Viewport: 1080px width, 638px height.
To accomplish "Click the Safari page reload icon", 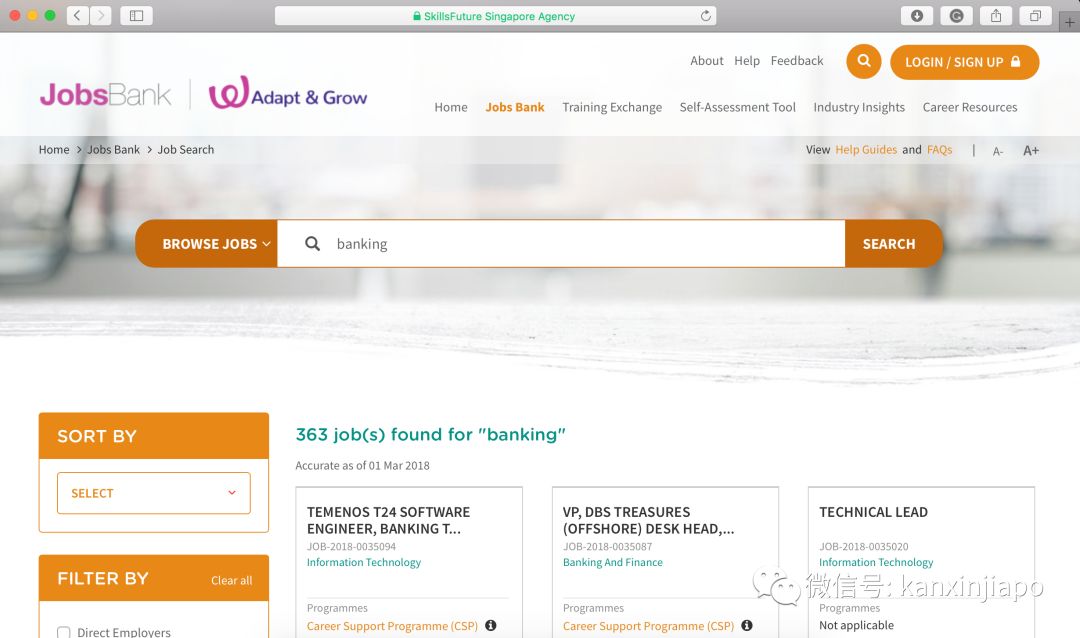I will 706,16.
